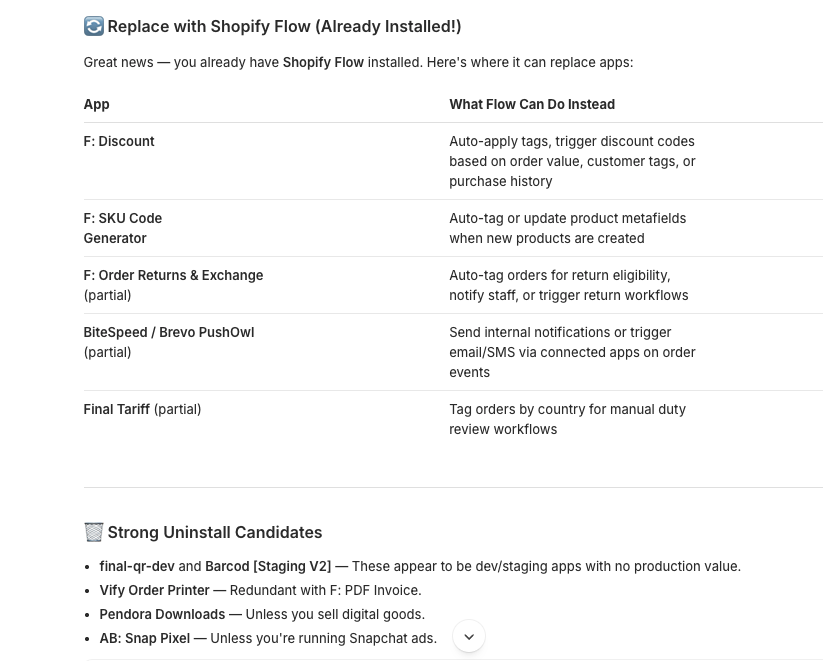The image size is (823, 661).
Task: Select "F: Order Returns & Exchange" app name
Action: click(173, 275)
